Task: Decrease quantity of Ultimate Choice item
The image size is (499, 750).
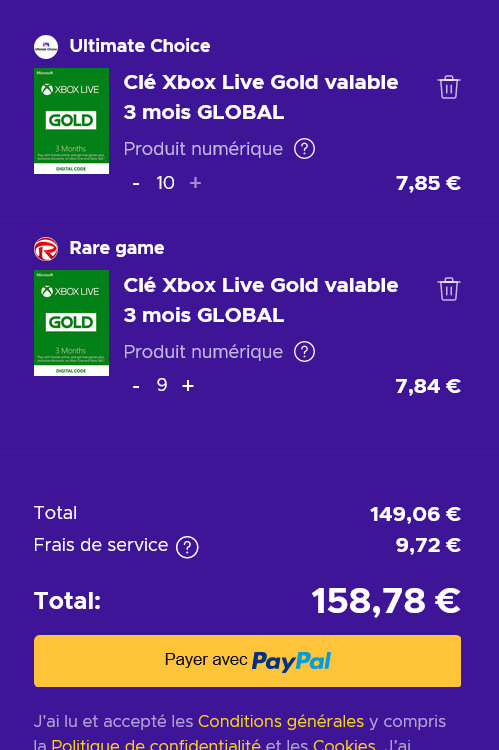Action: (136, 183)
